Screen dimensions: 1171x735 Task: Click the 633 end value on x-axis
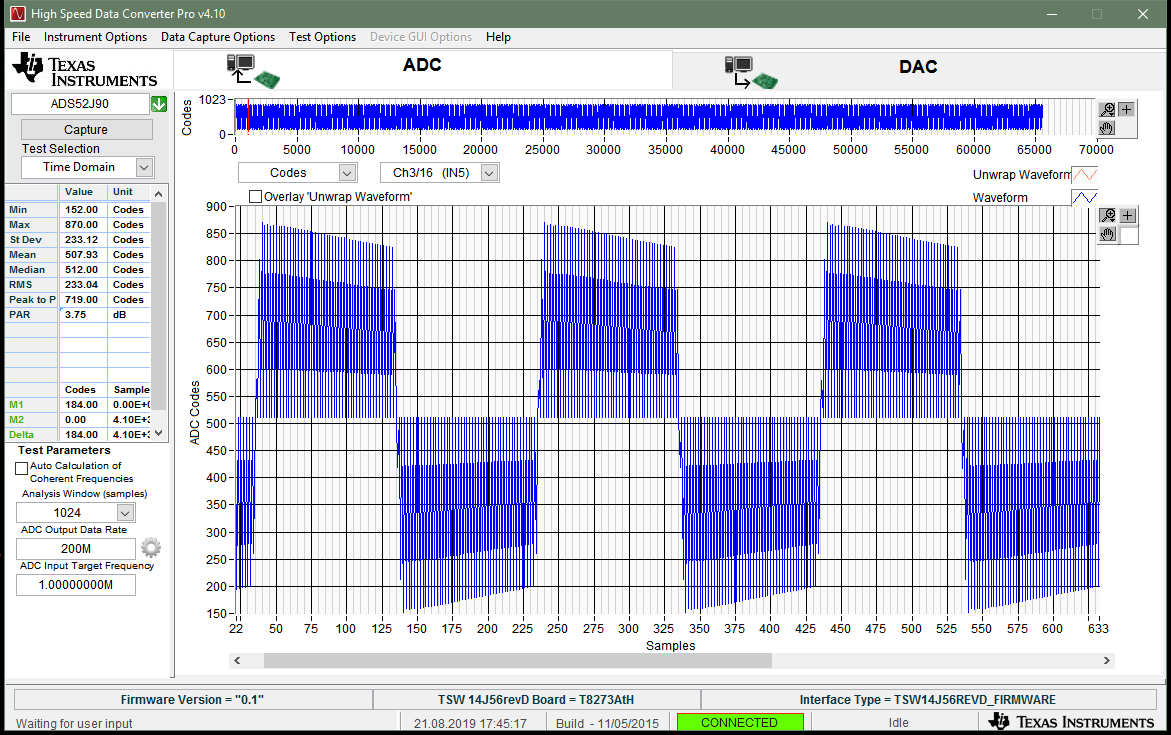[x=1098, y=629]
